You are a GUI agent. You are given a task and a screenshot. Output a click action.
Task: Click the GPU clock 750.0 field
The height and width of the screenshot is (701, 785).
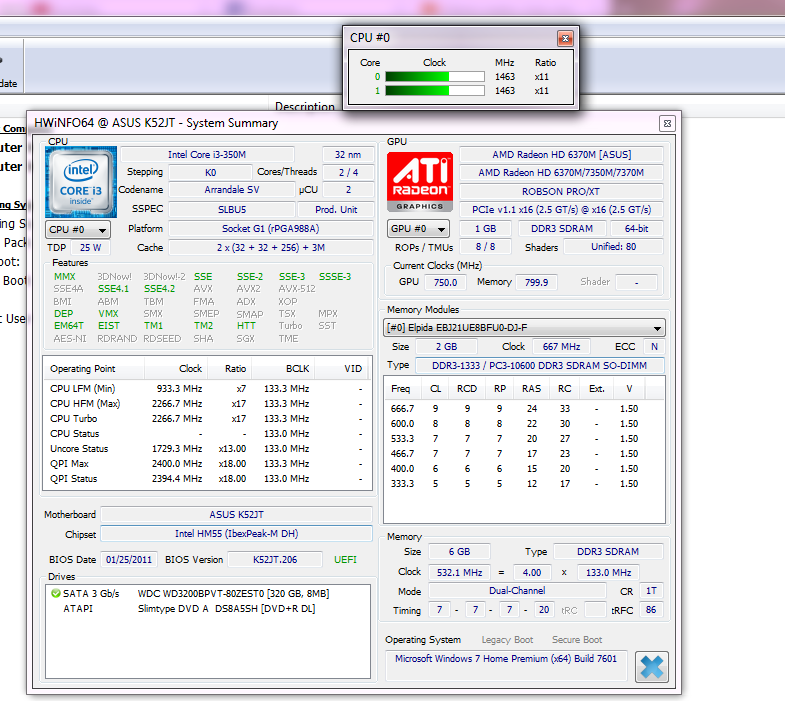(x=446, y=282)
